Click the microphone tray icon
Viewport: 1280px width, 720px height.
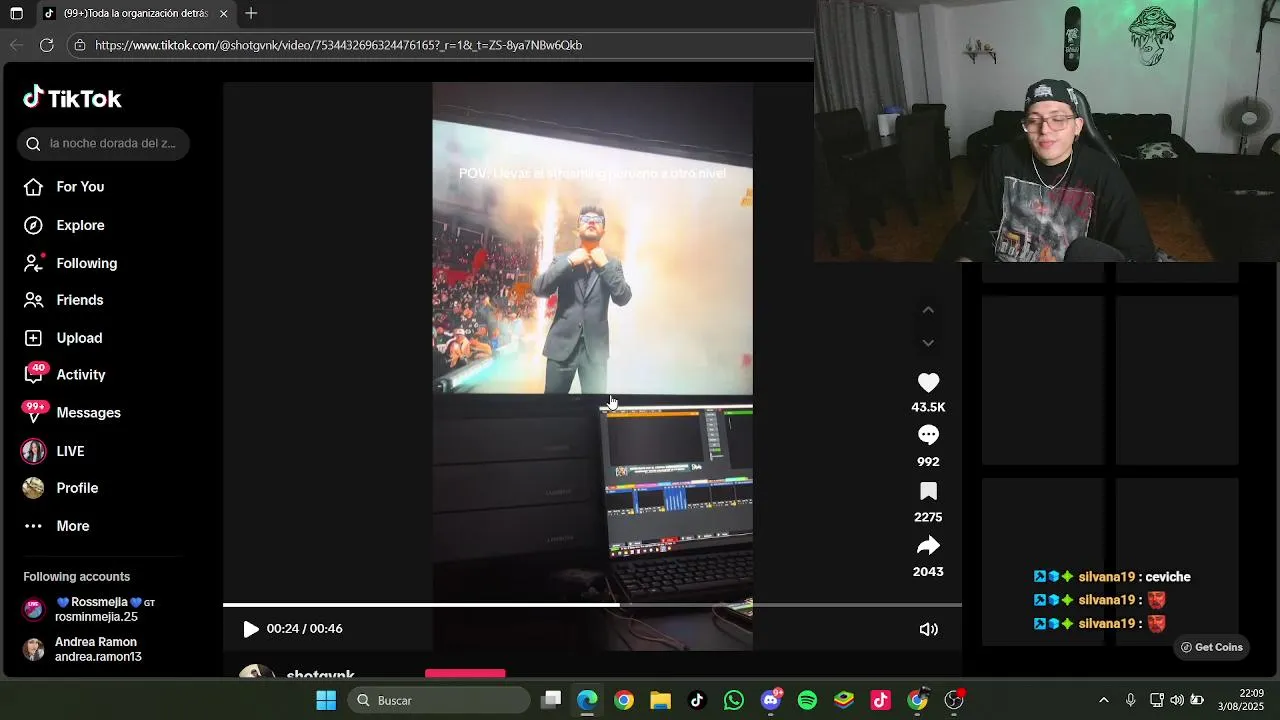tap(1130, 700)
